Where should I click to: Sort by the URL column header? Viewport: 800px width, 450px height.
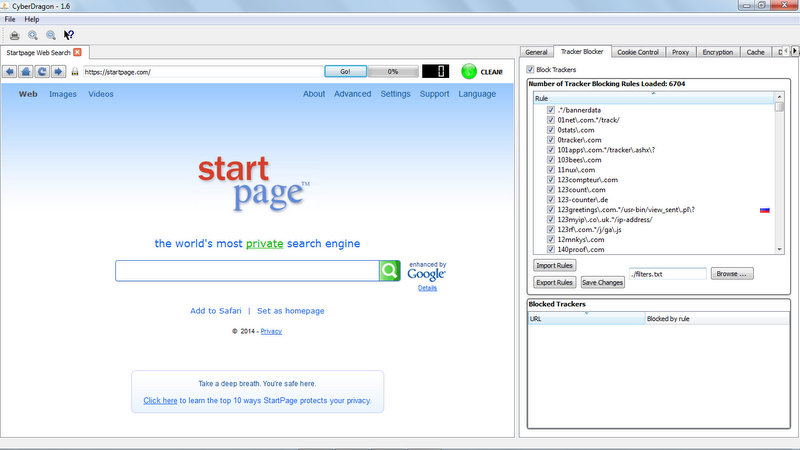[586, 319]
